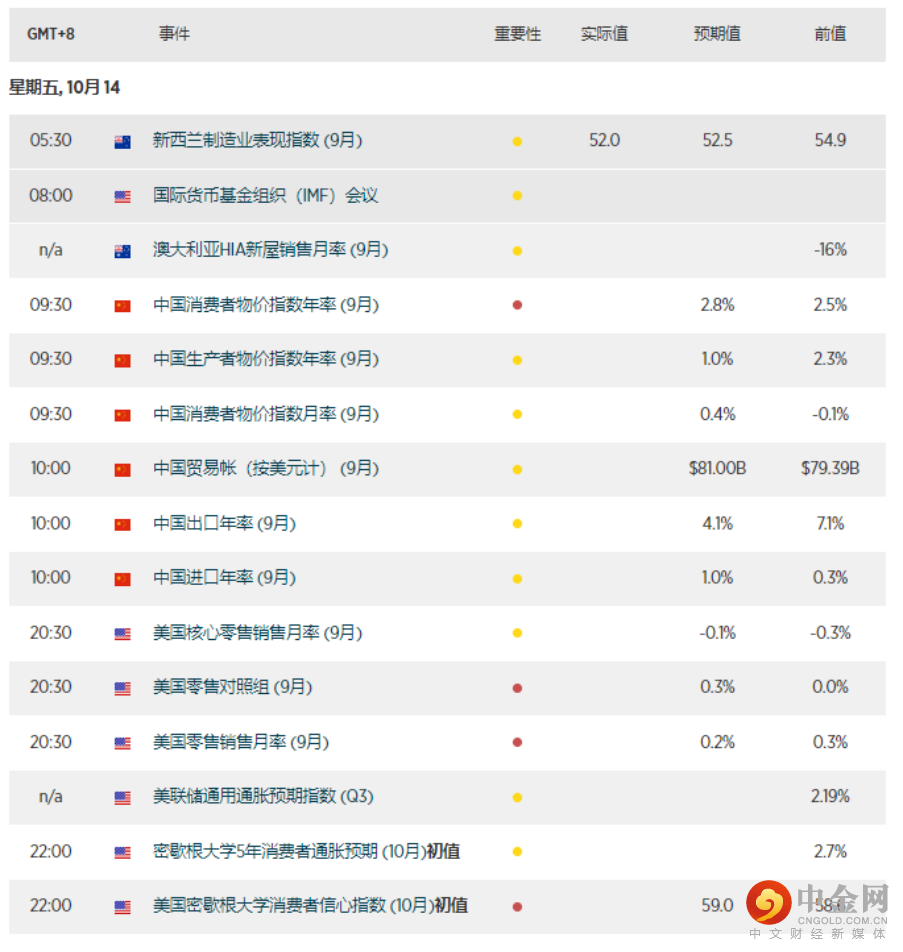Click the 实际值 column header
This screenshot has height=952, width=903.
(x=604, y=33)
